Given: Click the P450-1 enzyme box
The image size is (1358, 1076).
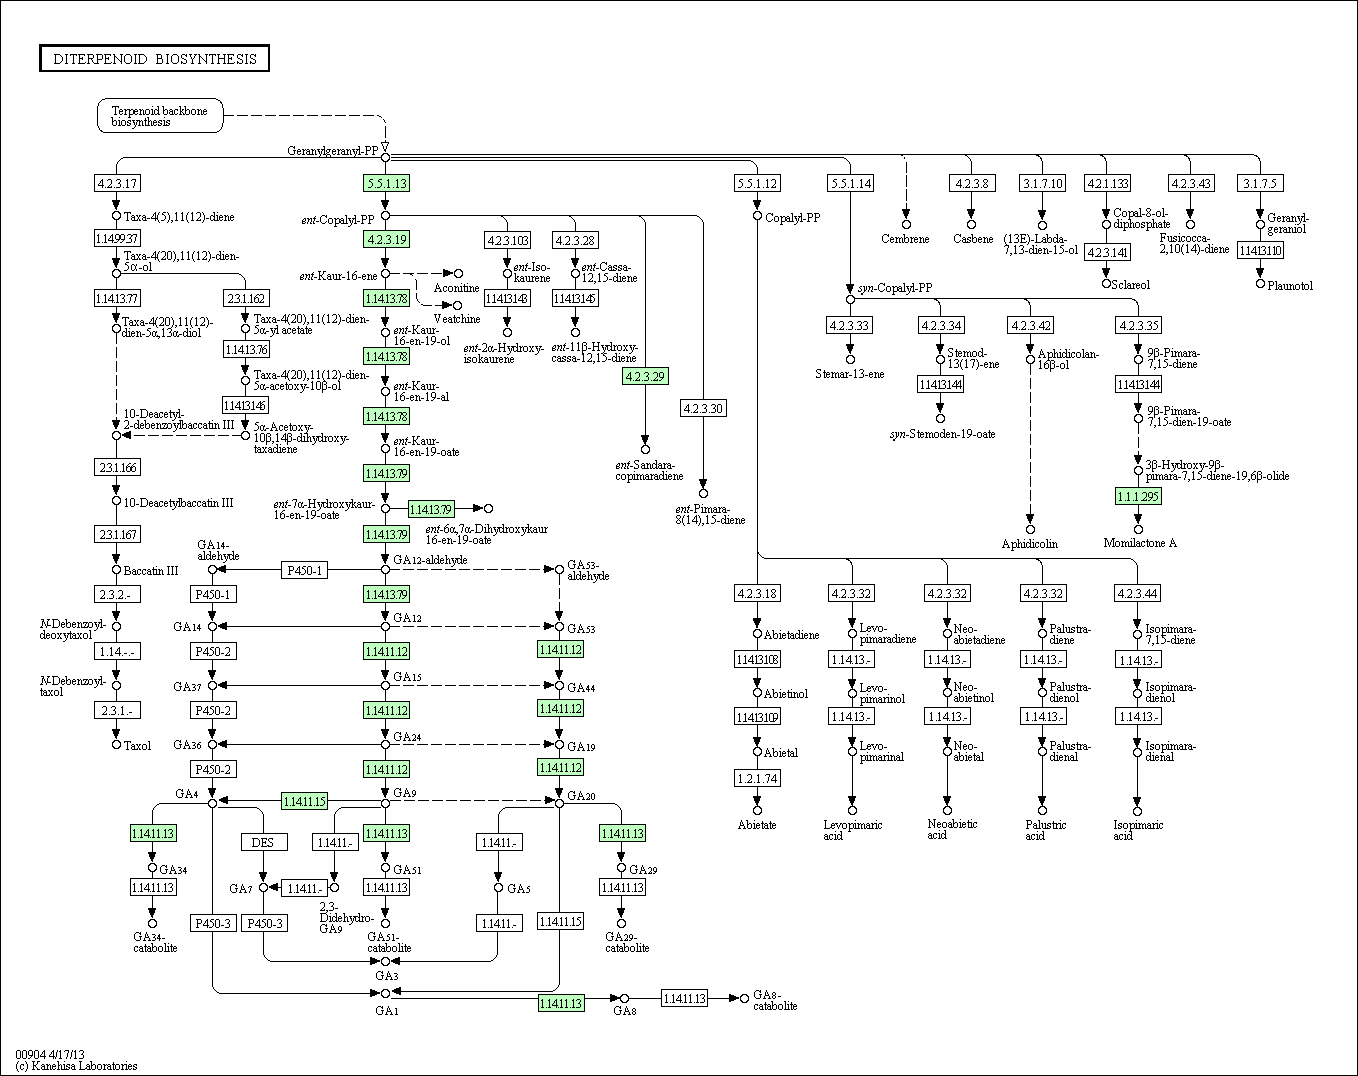Looking at the screenshot, I should (x=305, y=570).
